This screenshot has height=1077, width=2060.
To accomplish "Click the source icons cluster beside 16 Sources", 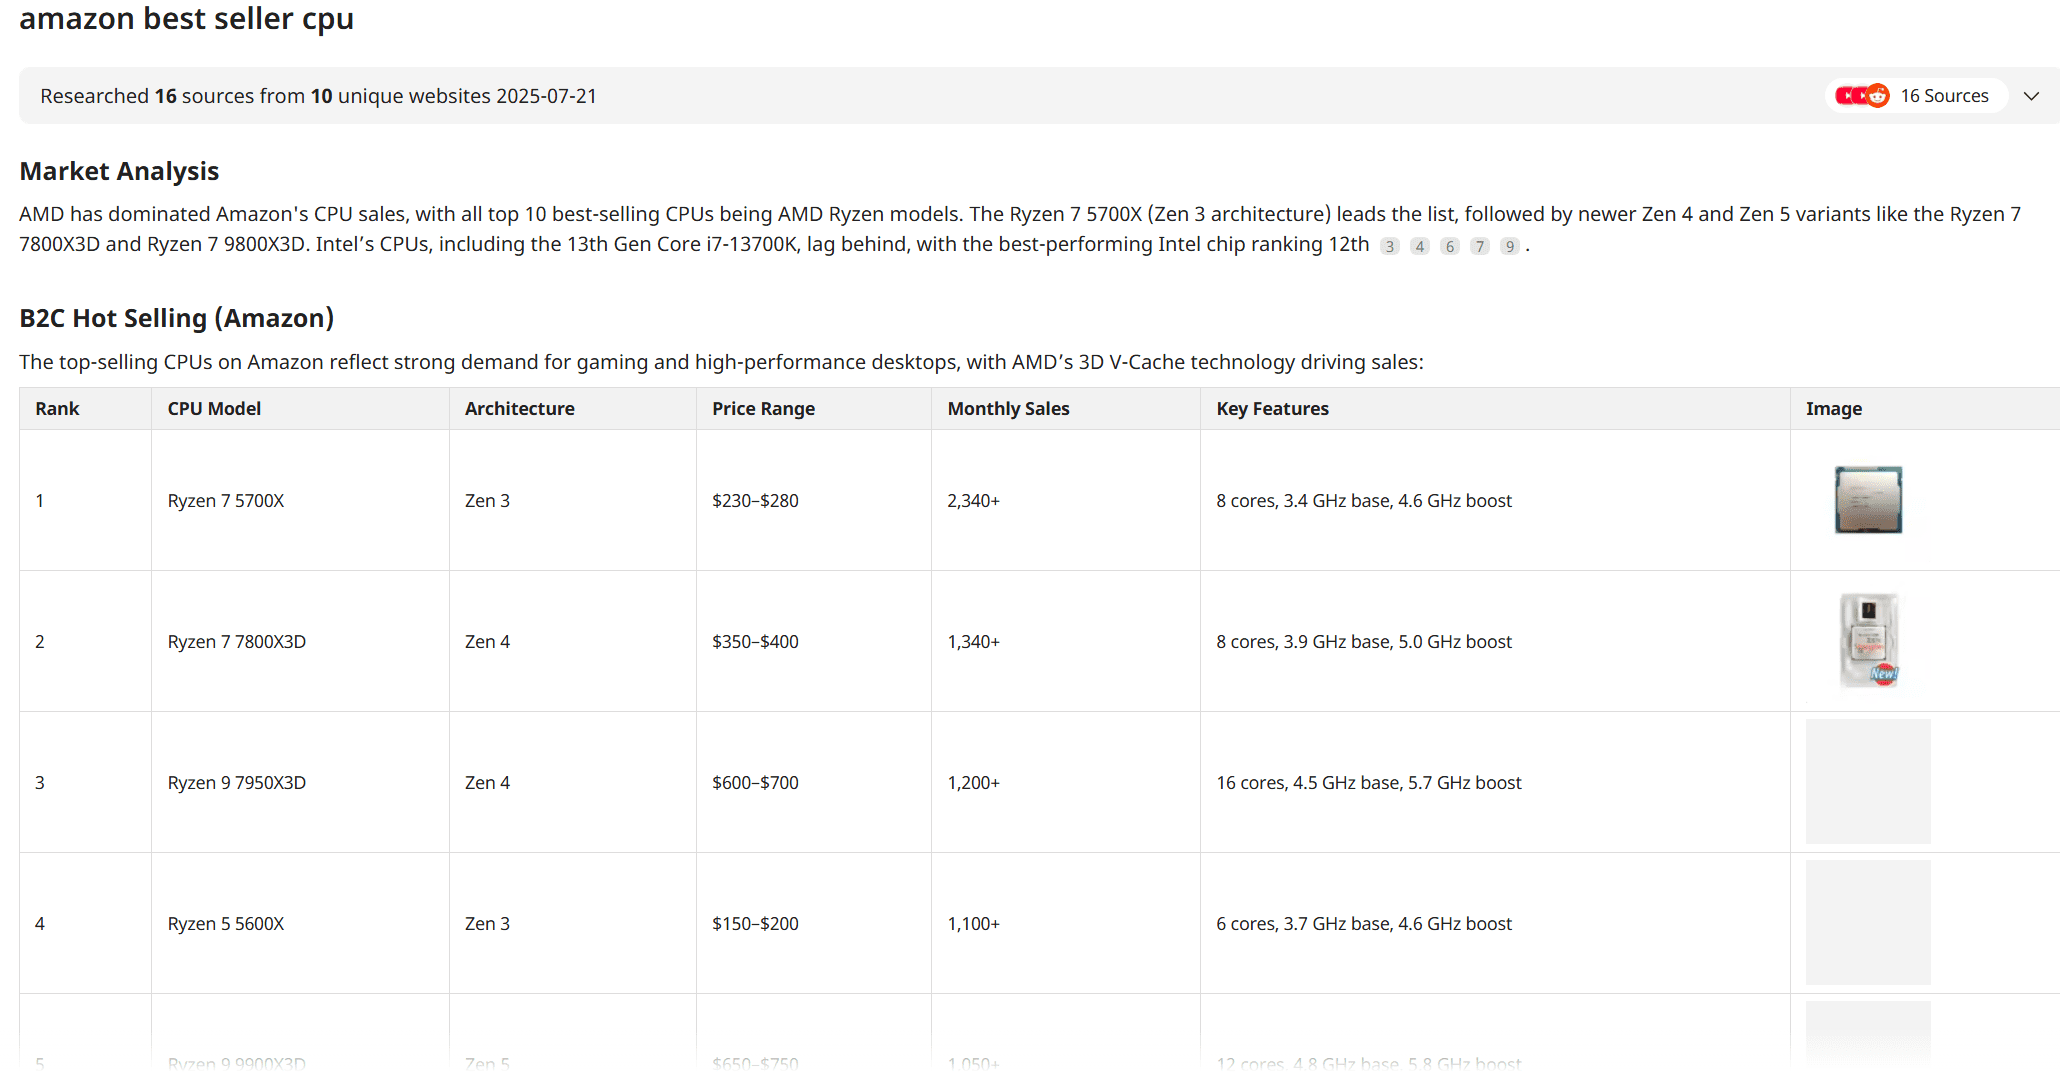I will pyautogui.click(x=1862, y=96).
